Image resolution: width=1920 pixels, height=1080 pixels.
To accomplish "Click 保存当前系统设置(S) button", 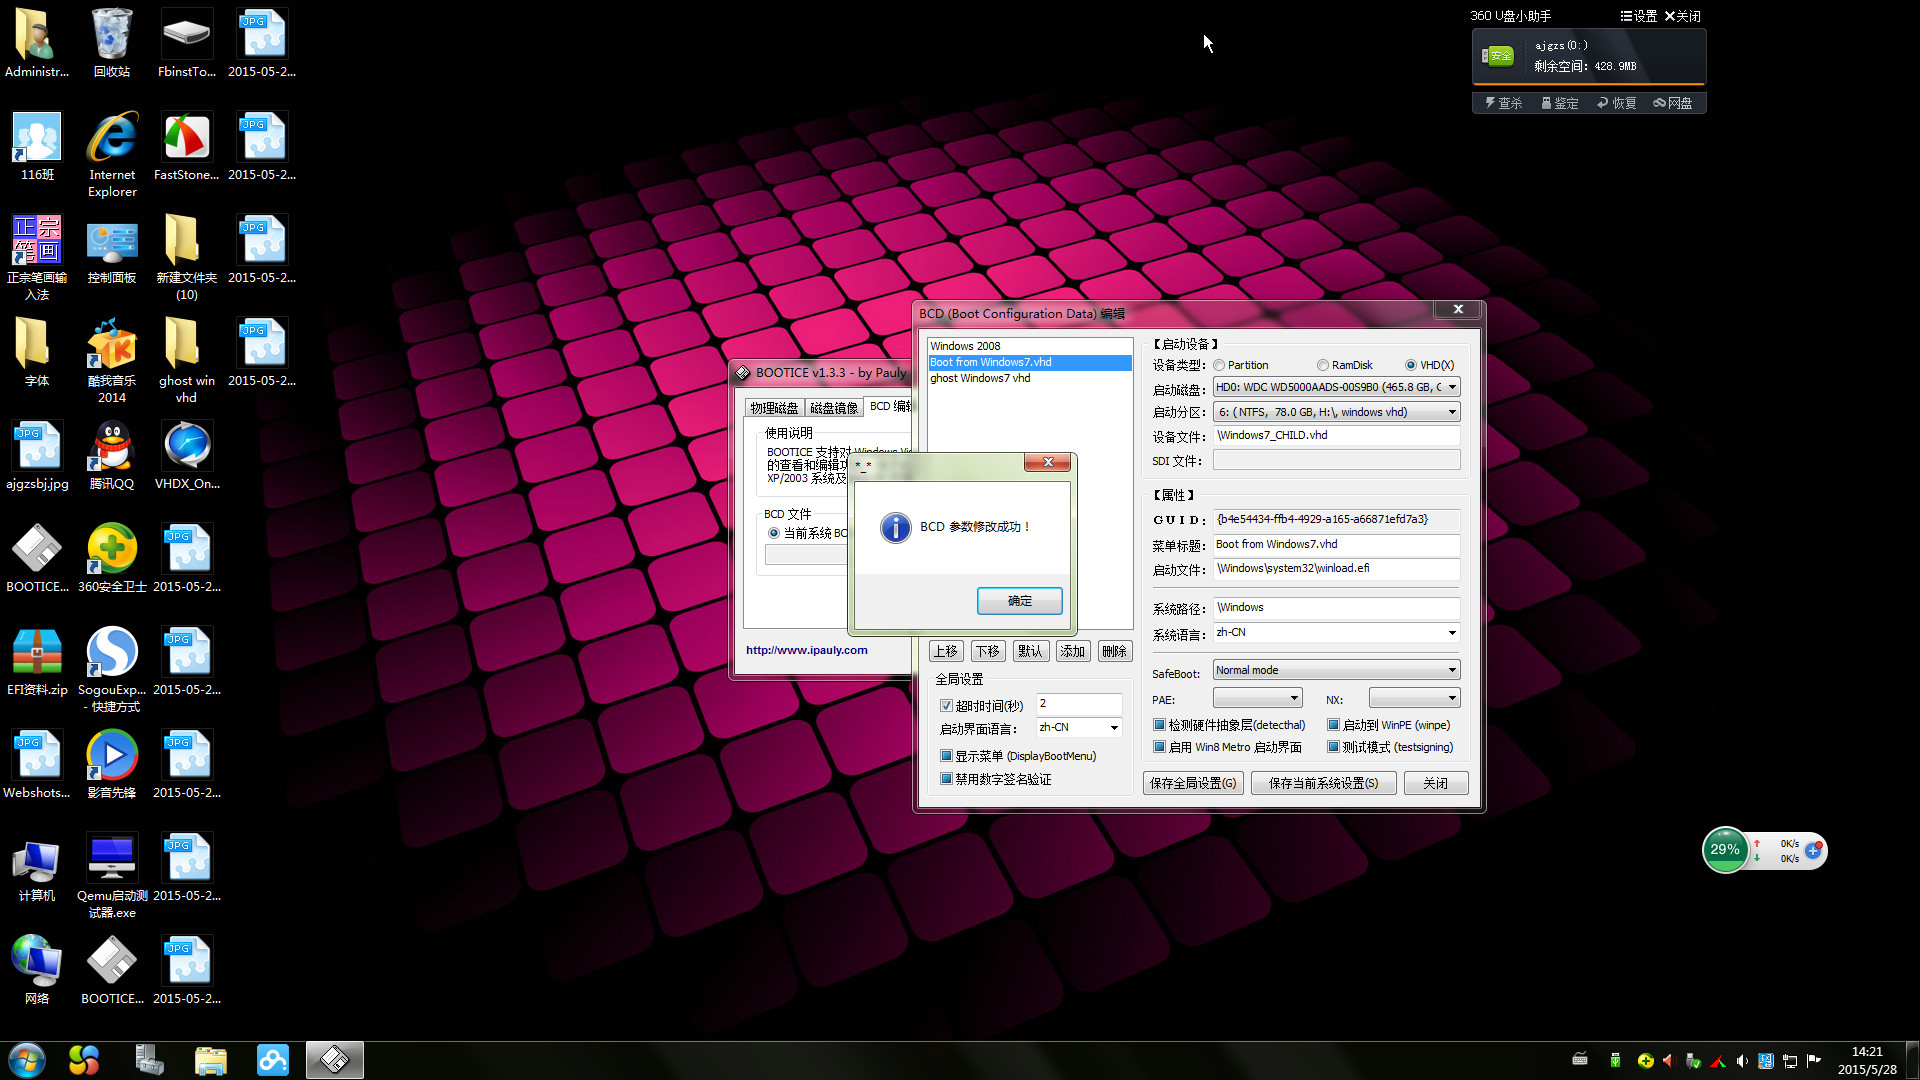I will point(1323,783).
